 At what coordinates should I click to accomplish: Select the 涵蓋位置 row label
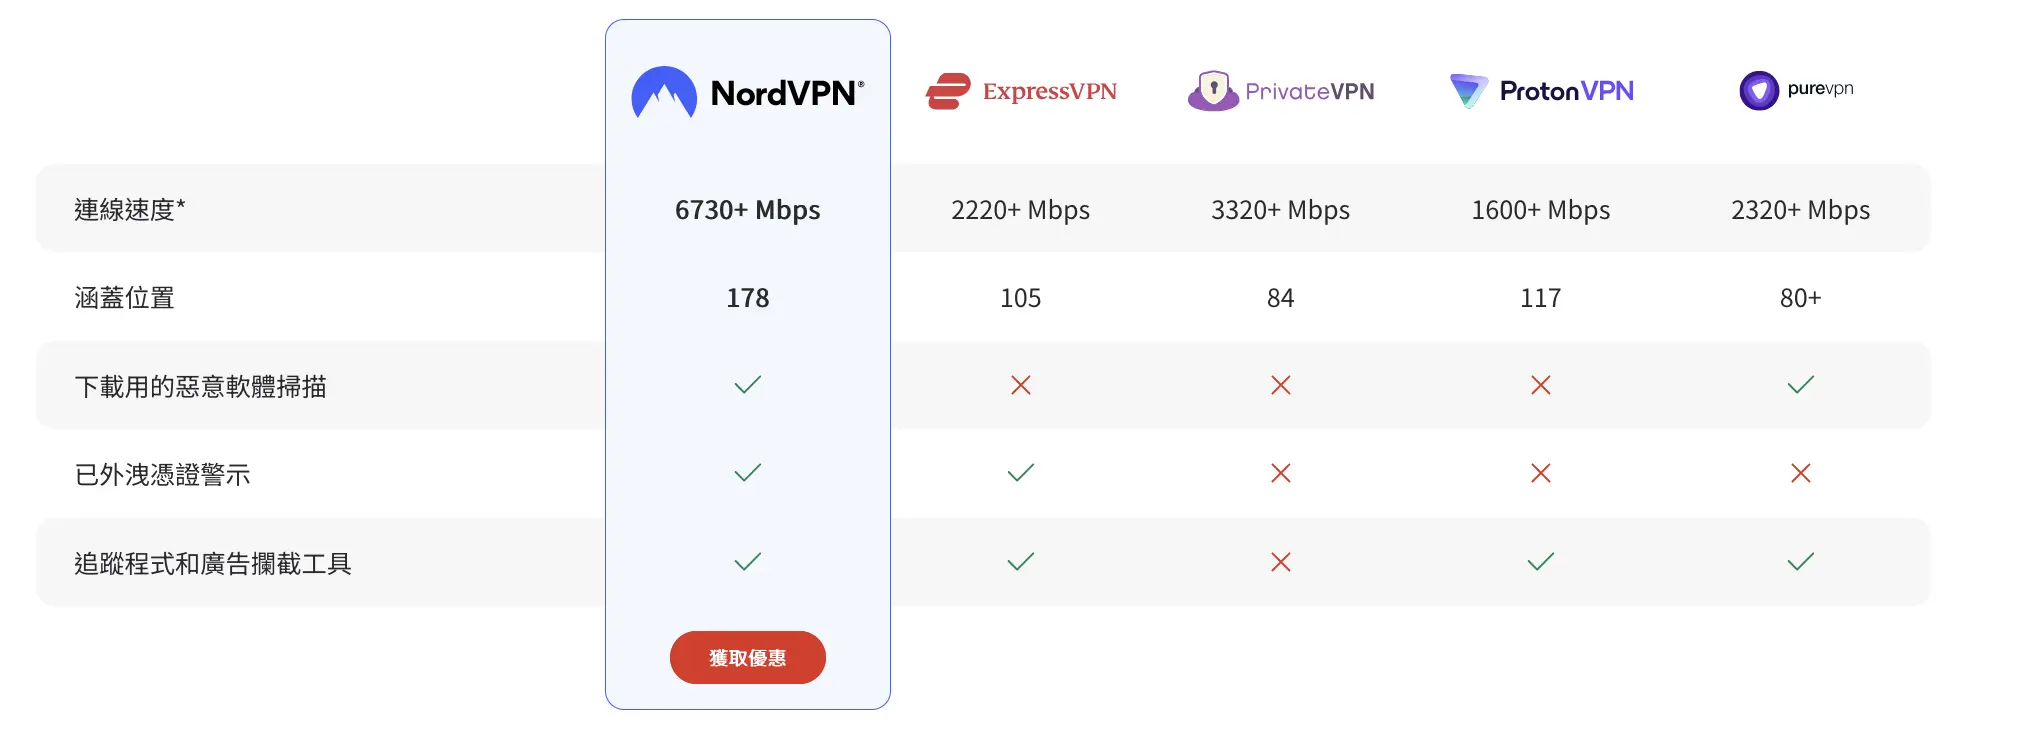[x=125, y=298]
